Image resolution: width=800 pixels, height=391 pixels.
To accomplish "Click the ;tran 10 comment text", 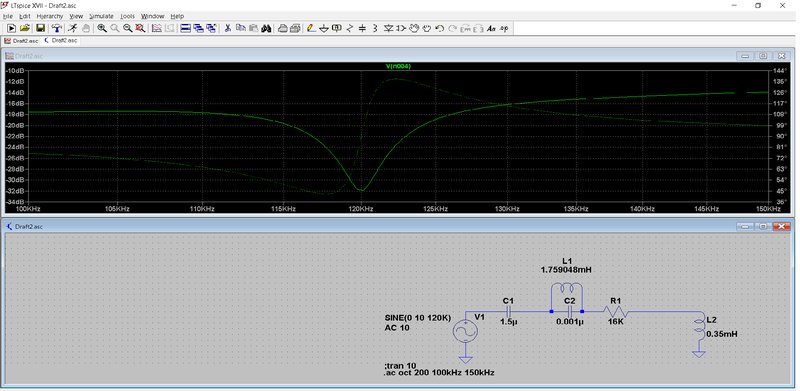I will (x=401, y=365).
